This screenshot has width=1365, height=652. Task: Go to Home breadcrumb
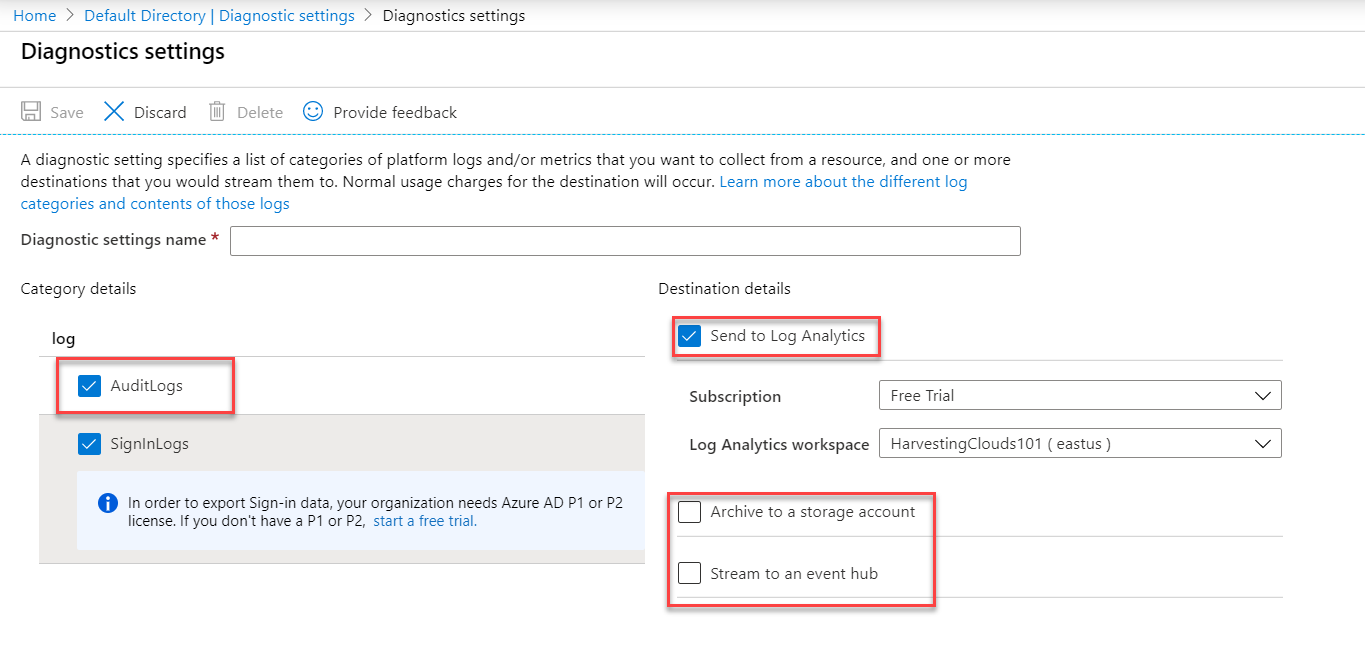click(x=34, y=16)
